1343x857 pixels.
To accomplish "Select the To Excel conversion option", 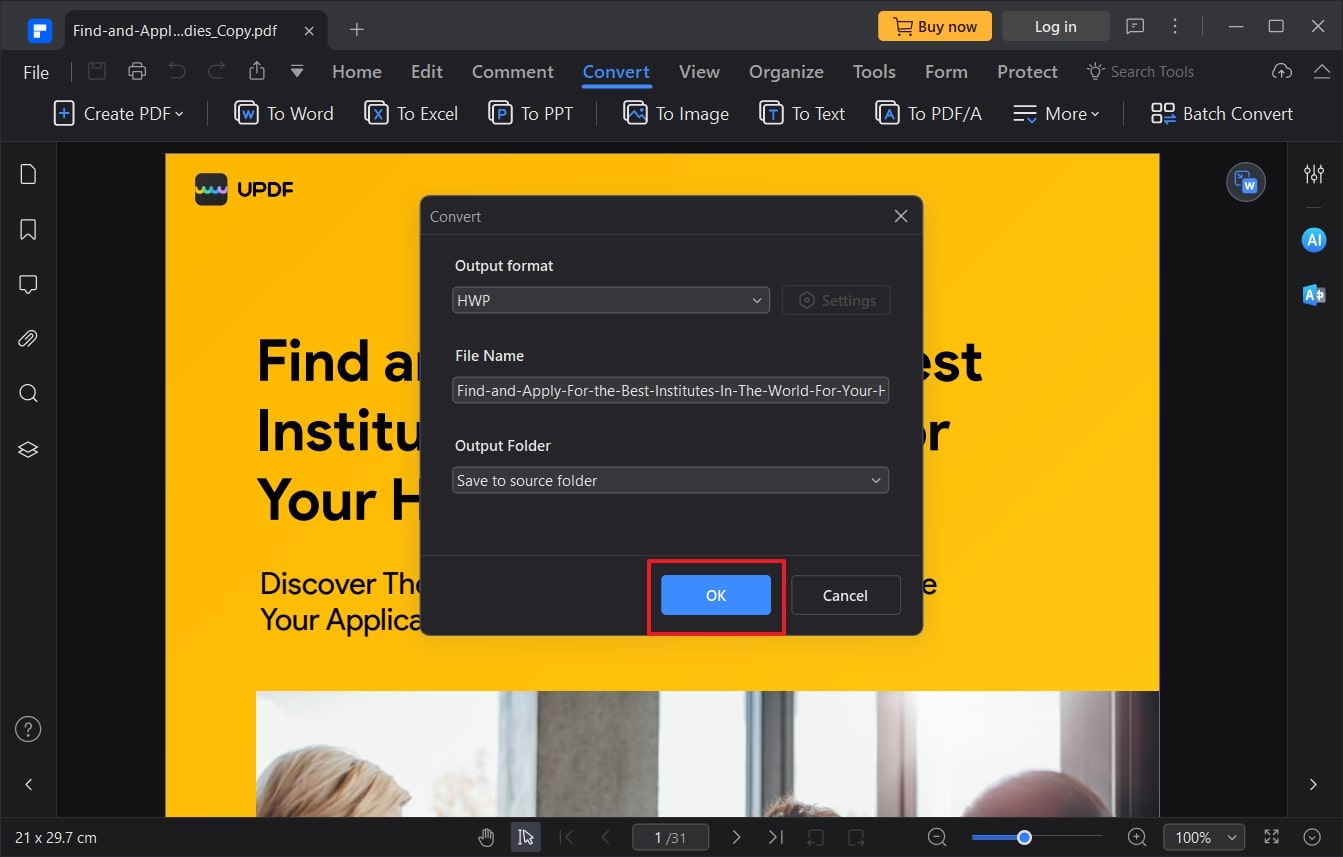I will click(x=410, y=113).
